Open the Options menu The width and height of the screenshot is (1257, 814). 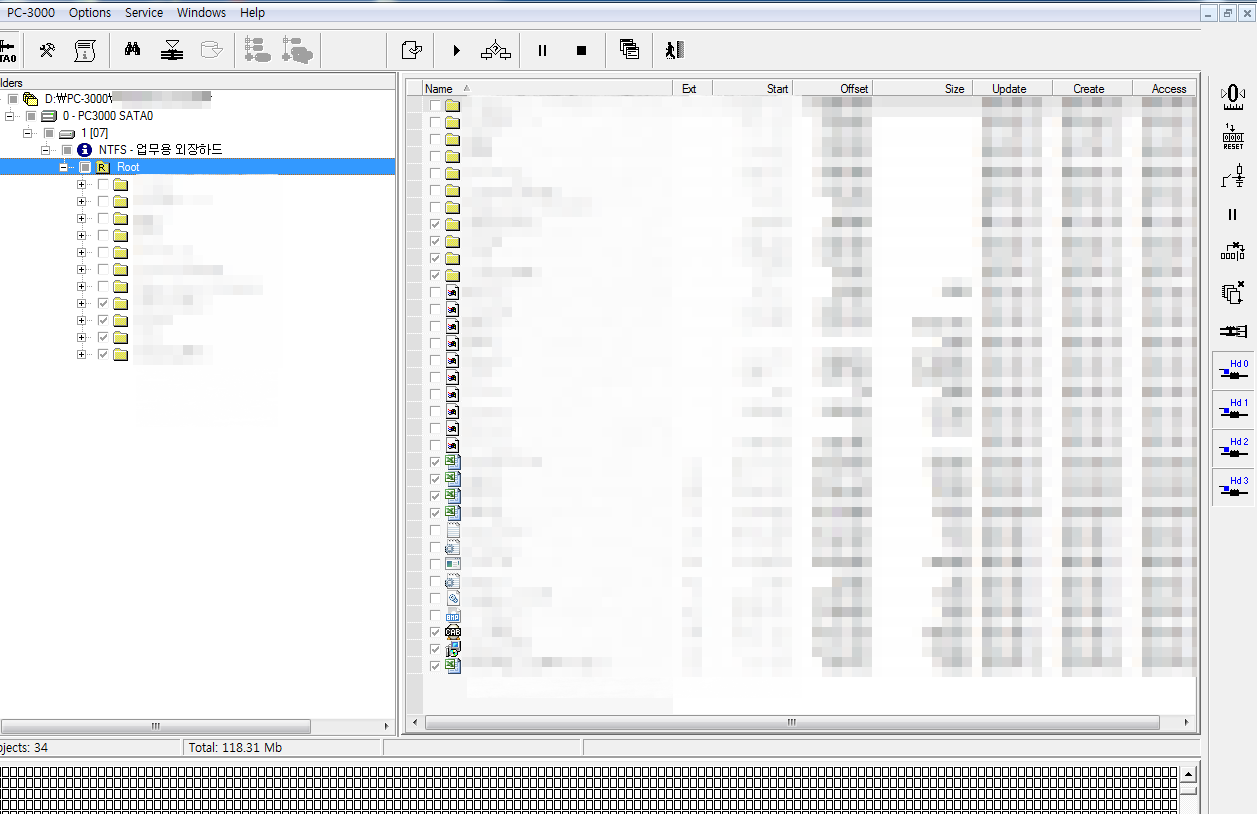[x=90, y=13]
